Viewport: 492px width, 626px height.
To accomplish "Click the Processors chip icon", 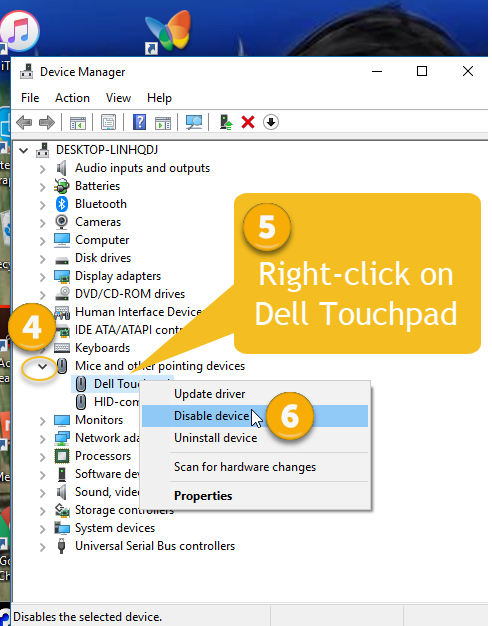I will tap(62, 456).
